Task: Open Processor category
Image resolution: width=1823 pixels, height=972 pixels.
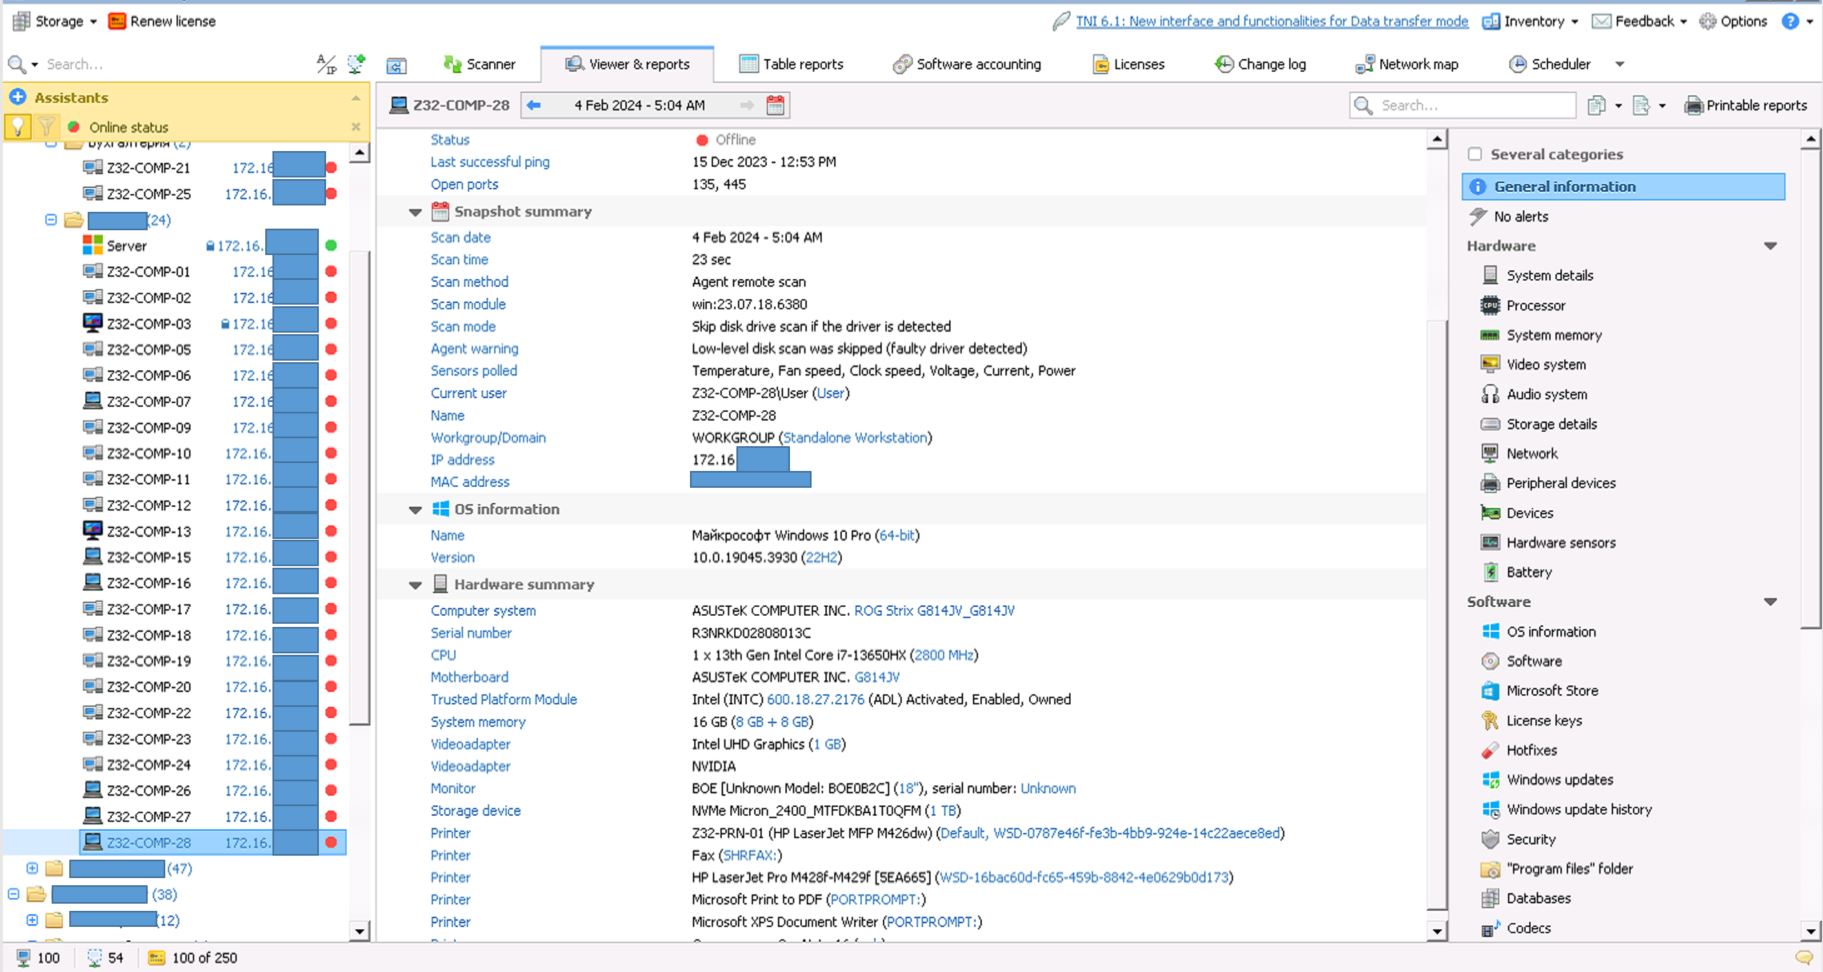Action: coord(1523,306)
